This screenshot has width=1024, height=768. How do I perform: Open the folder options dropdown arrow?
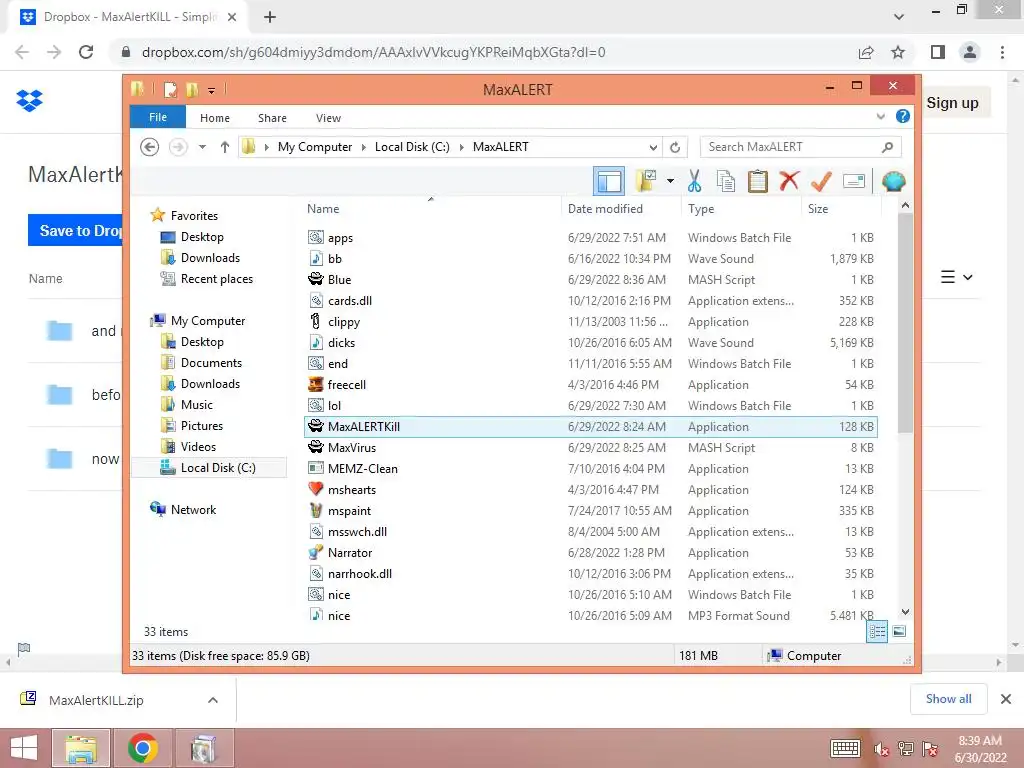670,181
